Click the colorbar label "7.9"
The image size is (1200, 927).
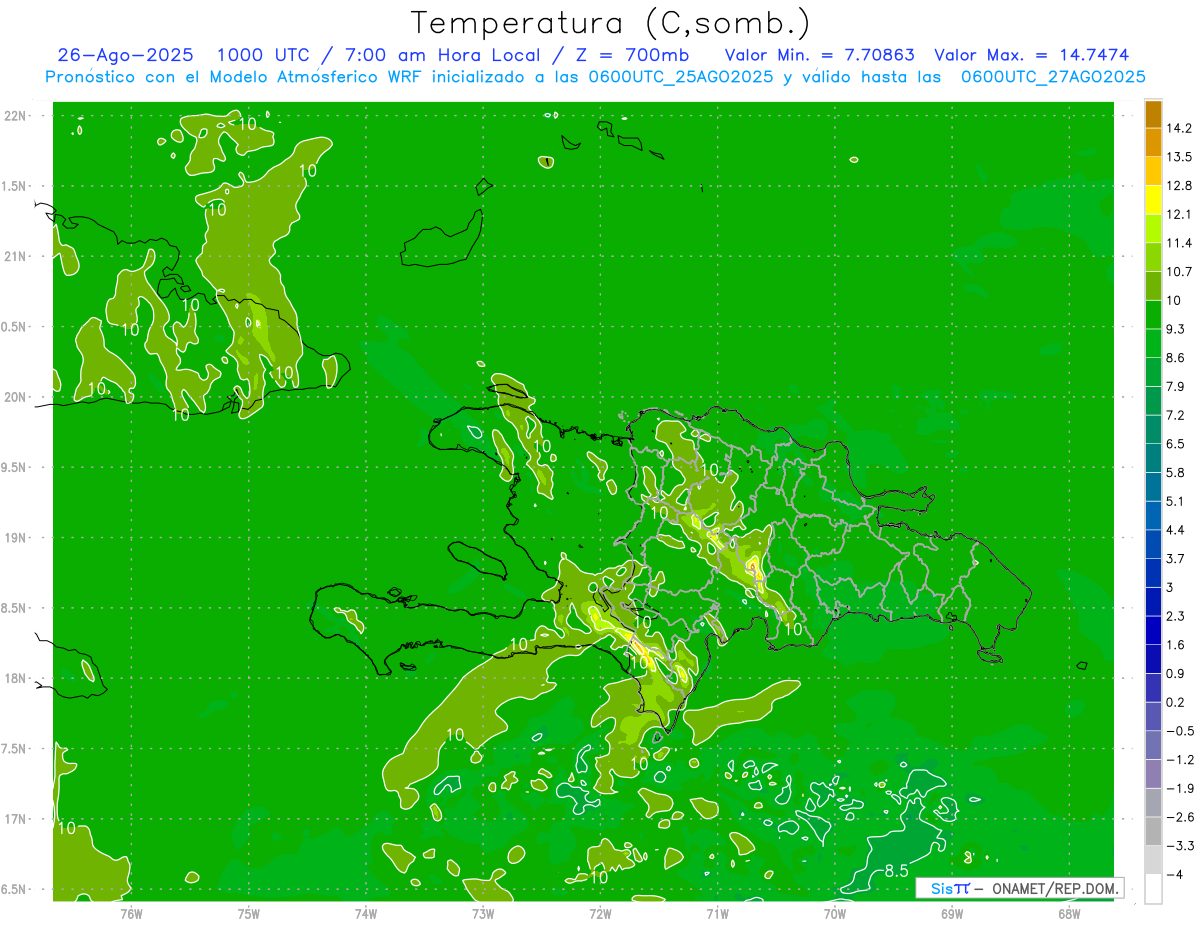tap(1176, 386)
